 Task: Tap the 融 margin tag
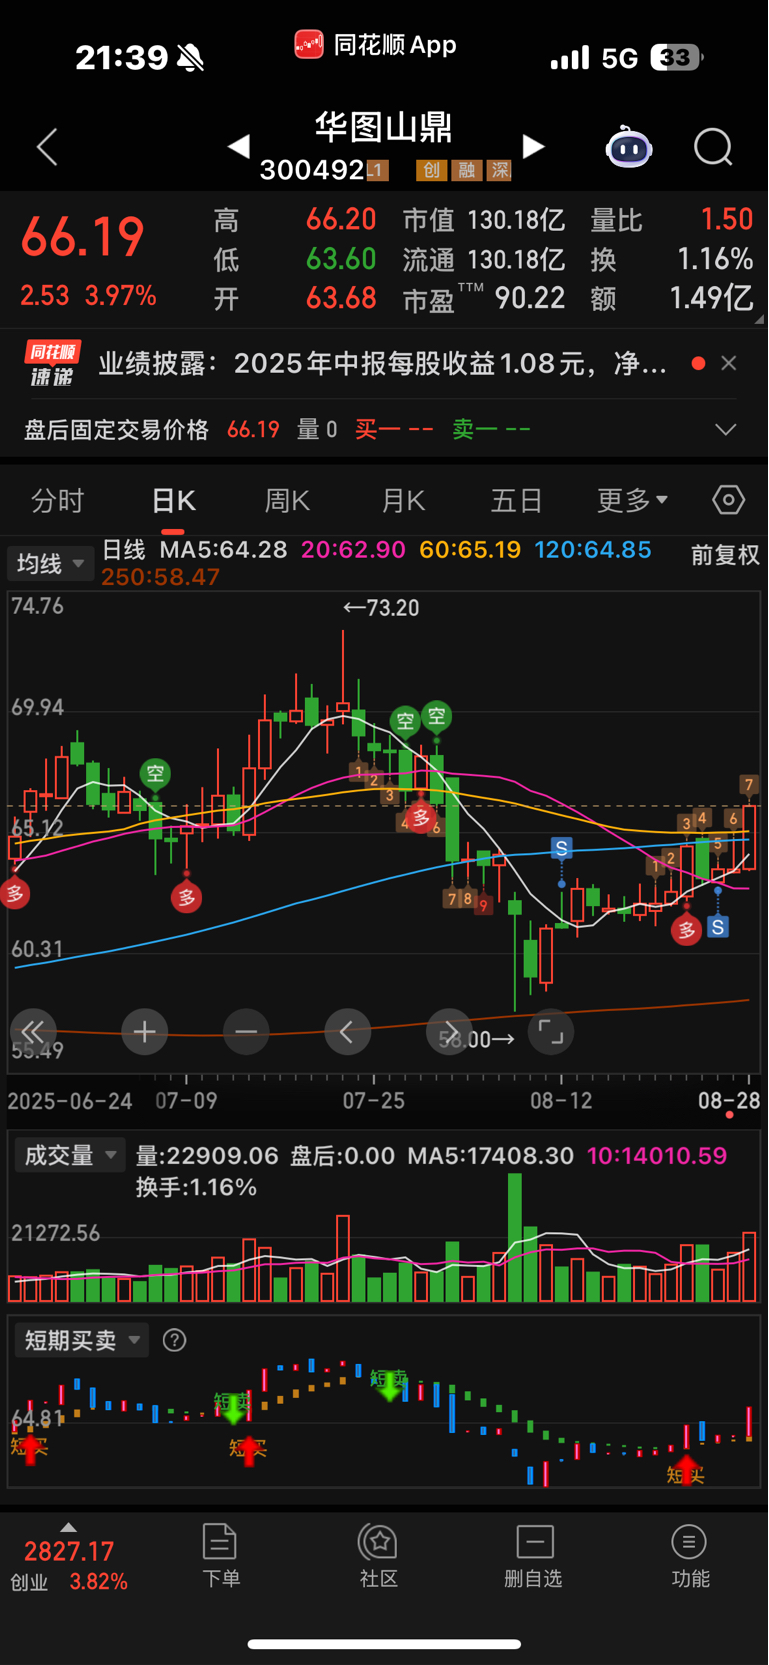pos(465,170)
